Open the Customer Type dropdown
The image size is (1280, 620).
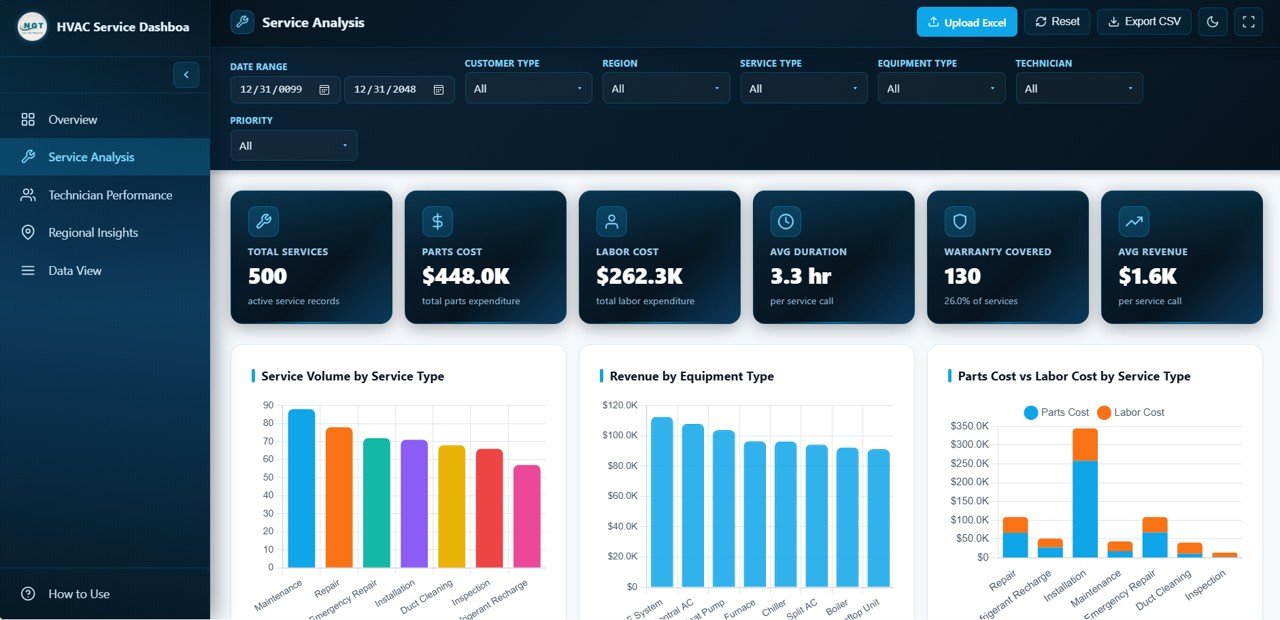[x=528, y=89]
